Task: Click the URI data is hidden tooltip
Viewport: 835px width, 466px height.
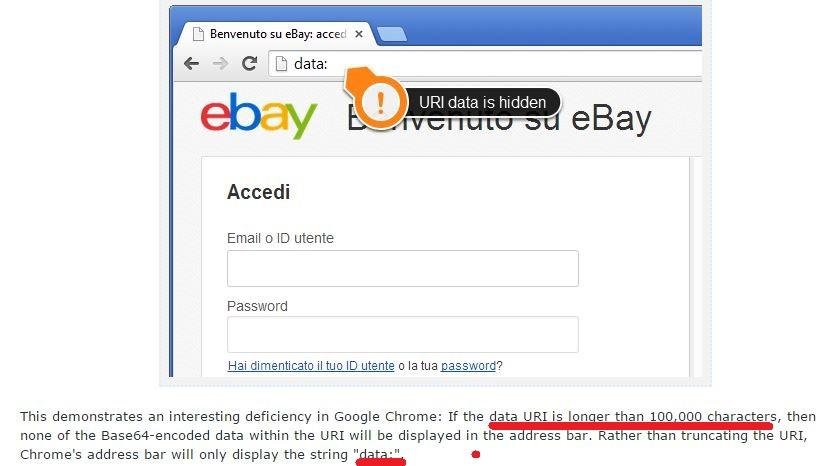Action: tap(482, 102)
